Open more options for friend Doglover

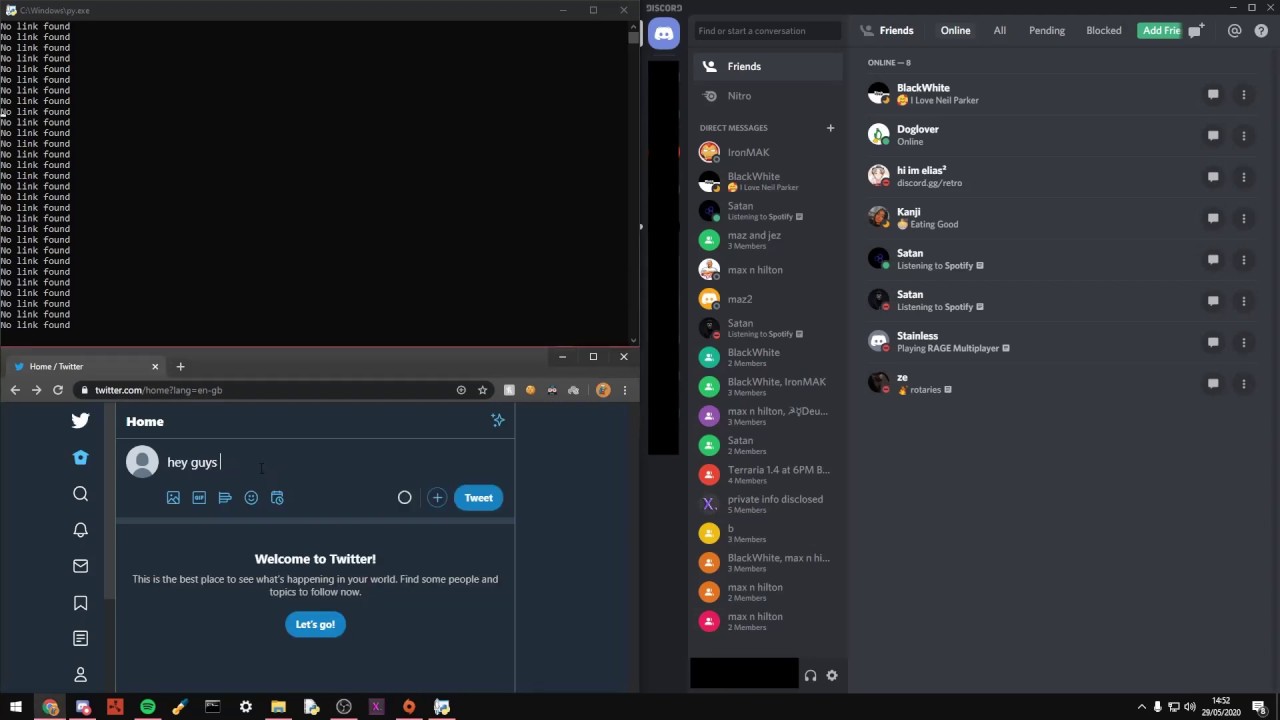[x=1243, y=136]
